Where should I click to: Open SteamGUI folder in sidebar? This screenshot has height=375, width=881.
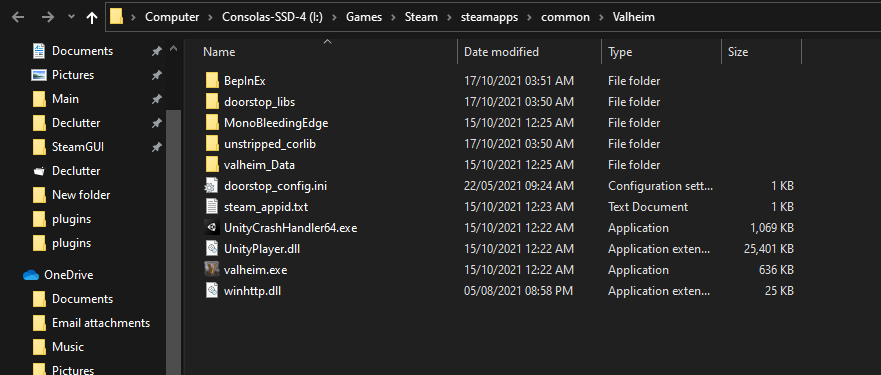point(78,147)
